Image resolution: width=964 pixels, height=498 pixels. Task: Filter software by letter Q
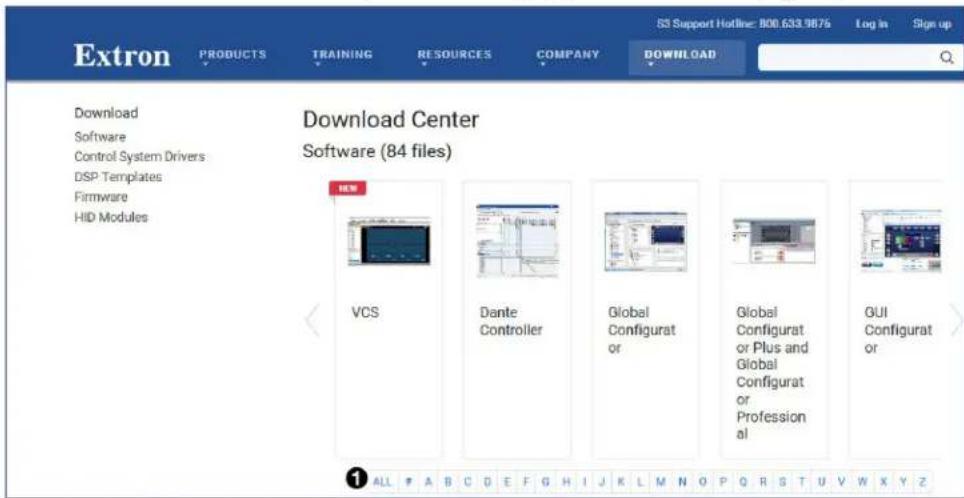point(743,481)
